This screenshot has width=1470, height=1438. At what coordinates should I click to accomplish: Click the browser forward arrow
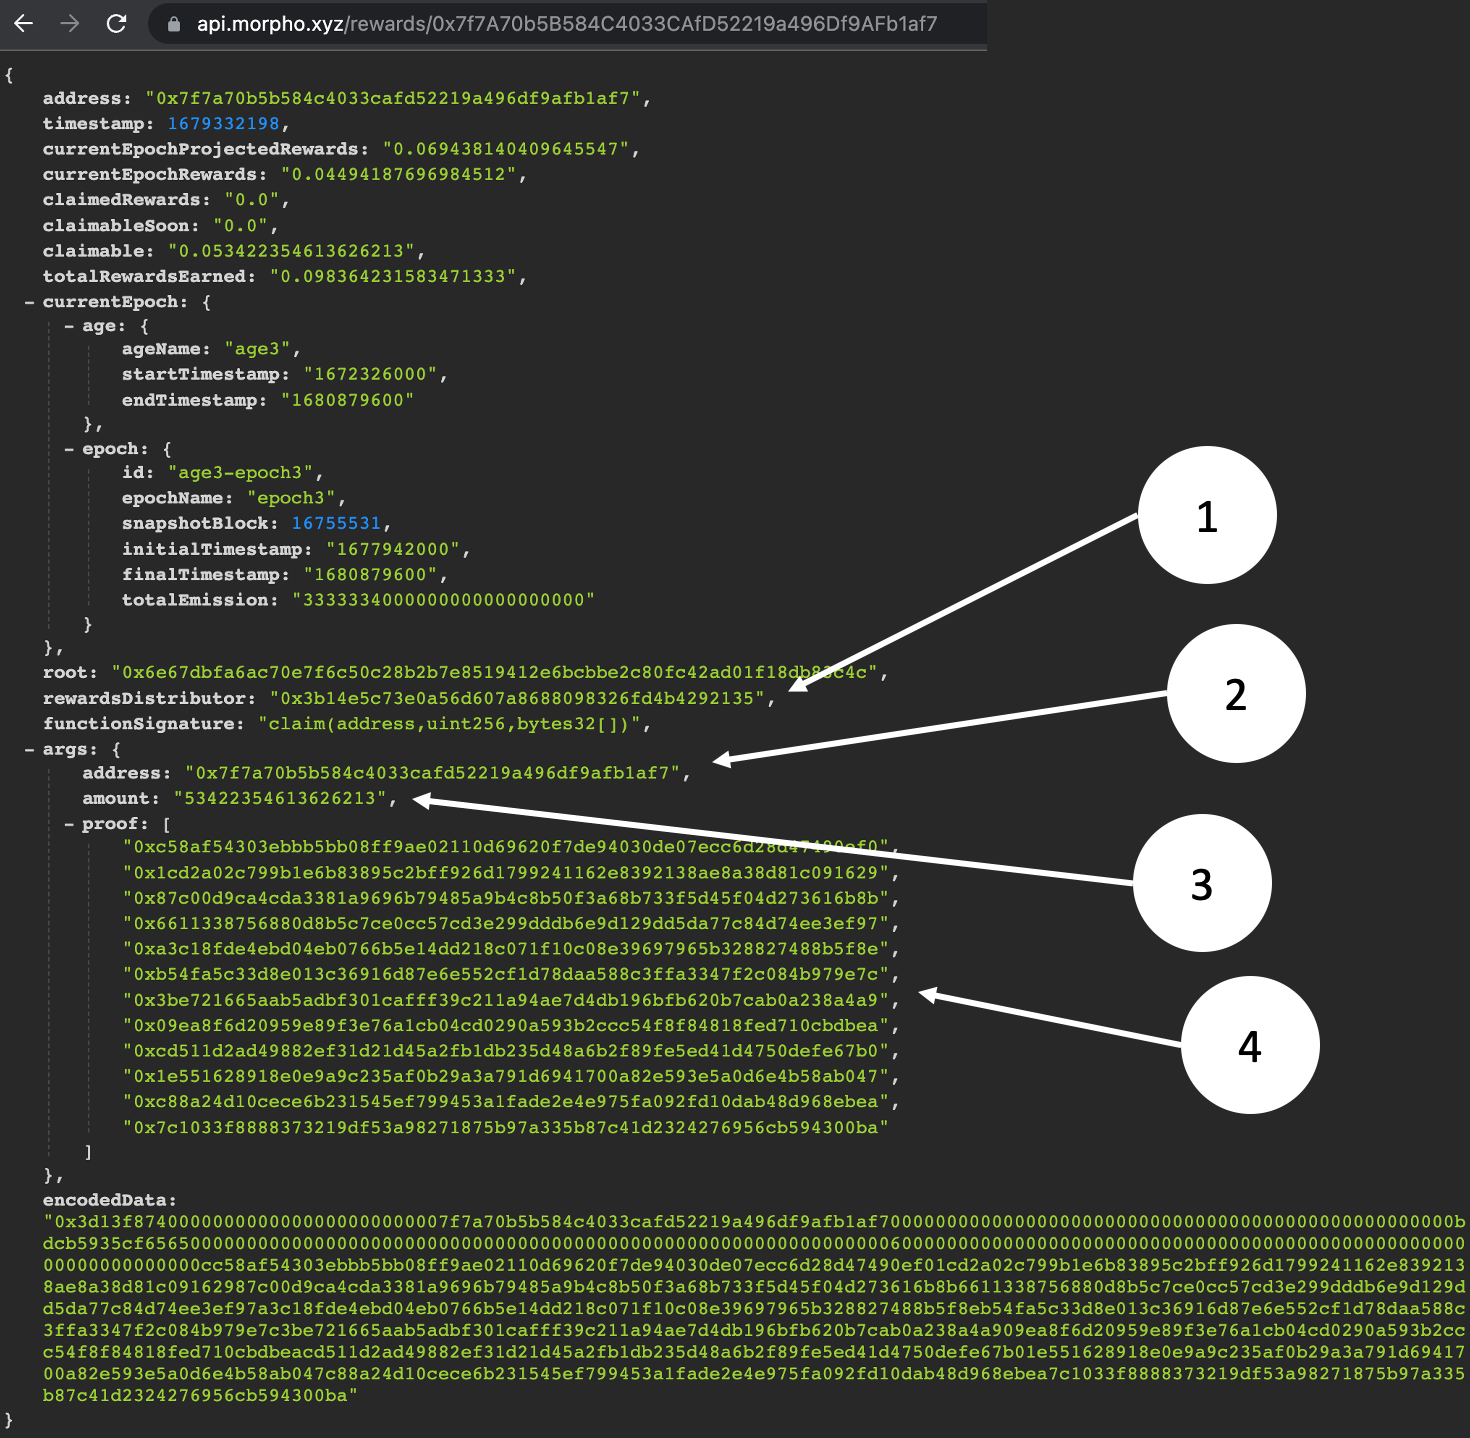pos(70,23)
